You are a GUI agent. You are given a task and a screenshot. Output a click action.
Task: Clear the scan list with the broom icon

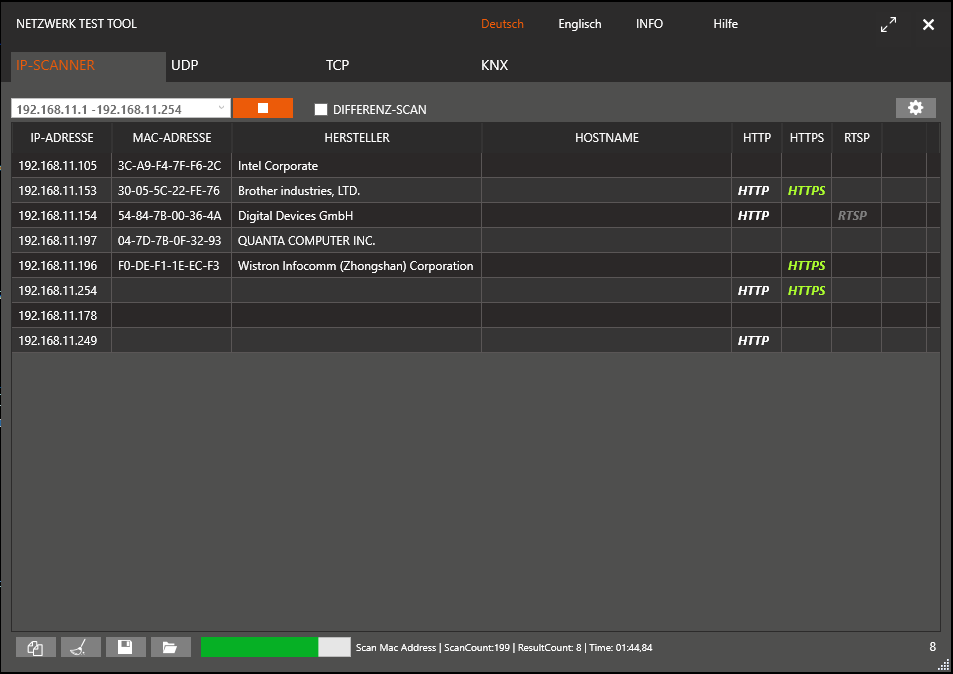(80, 648)
